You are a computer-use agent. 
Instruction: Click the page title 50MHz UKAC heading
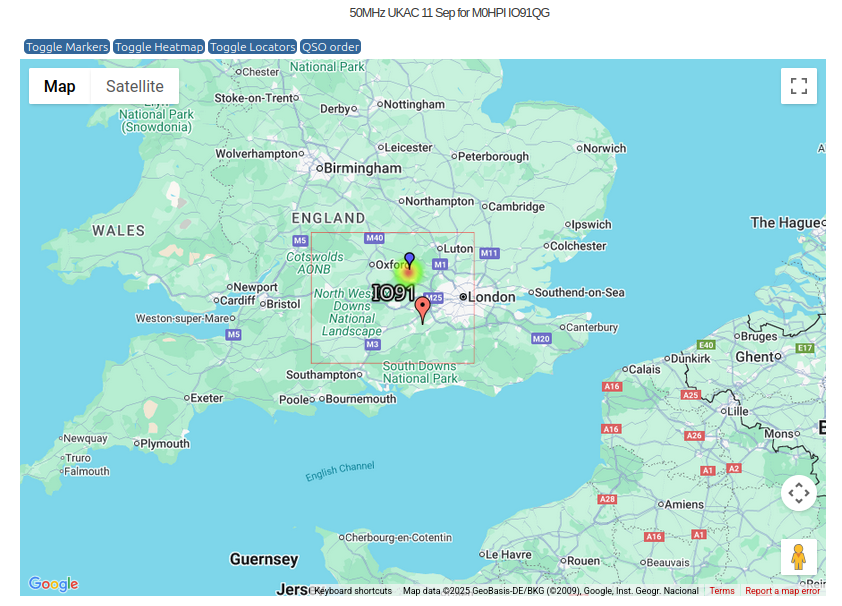(x=449, y=13)
